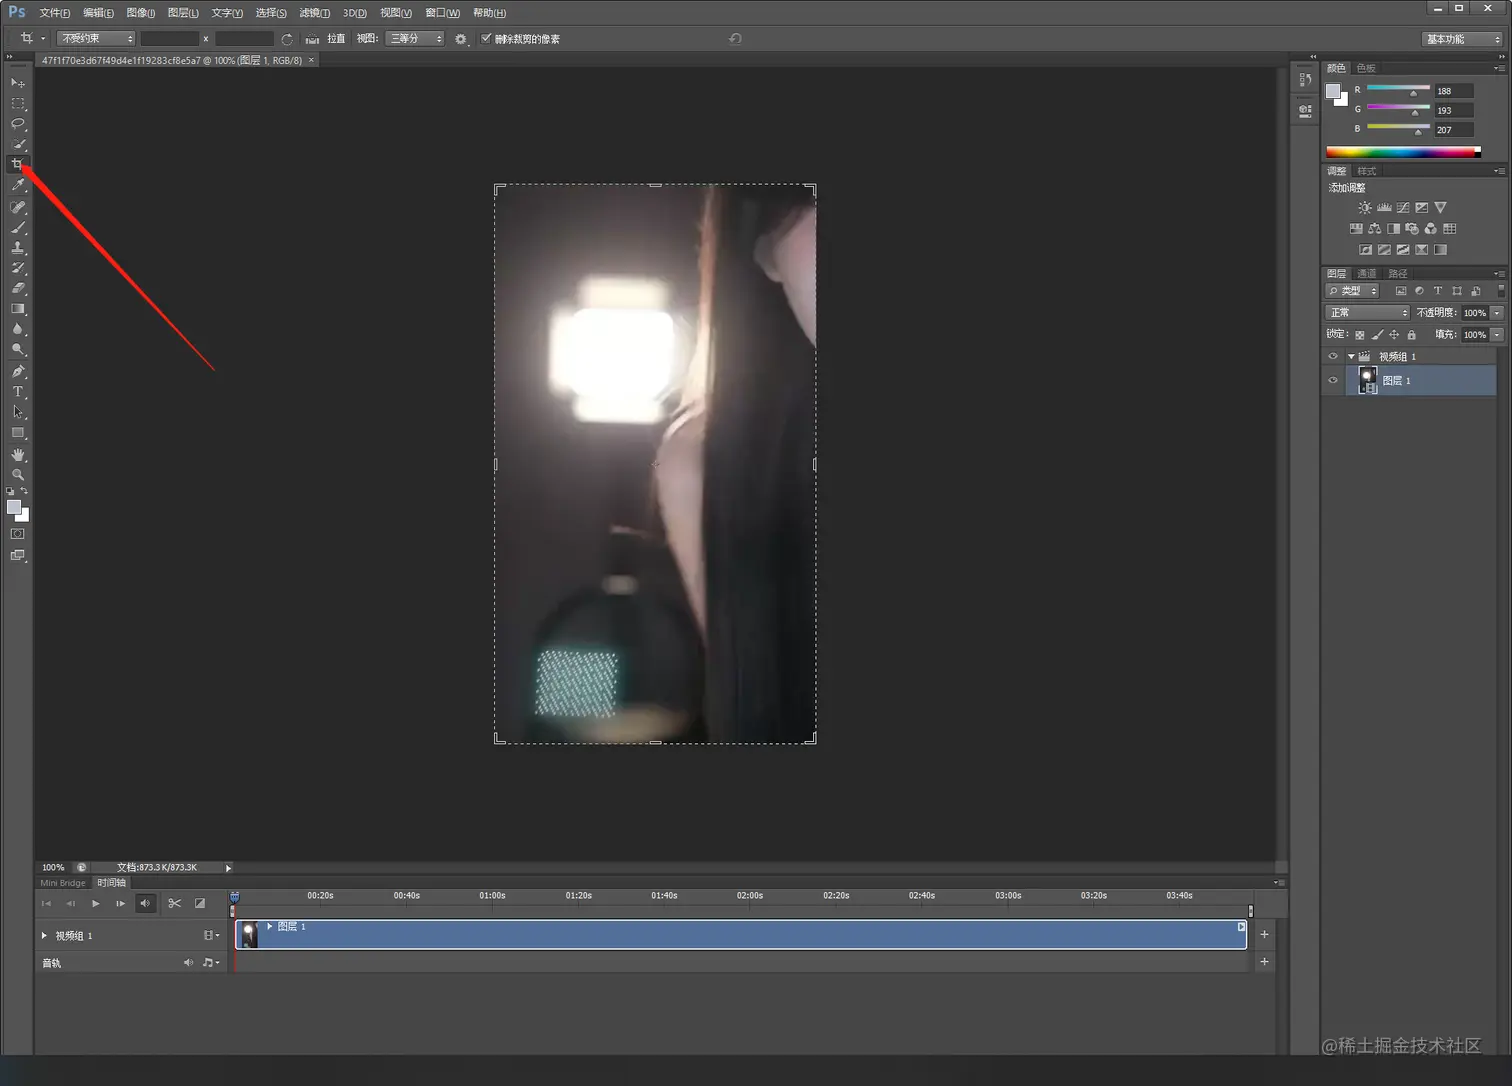Select the Eyedropper tool
The height and width of the screenshot is (1086, 1512).
pyautogui.click(x=18, y=186)
